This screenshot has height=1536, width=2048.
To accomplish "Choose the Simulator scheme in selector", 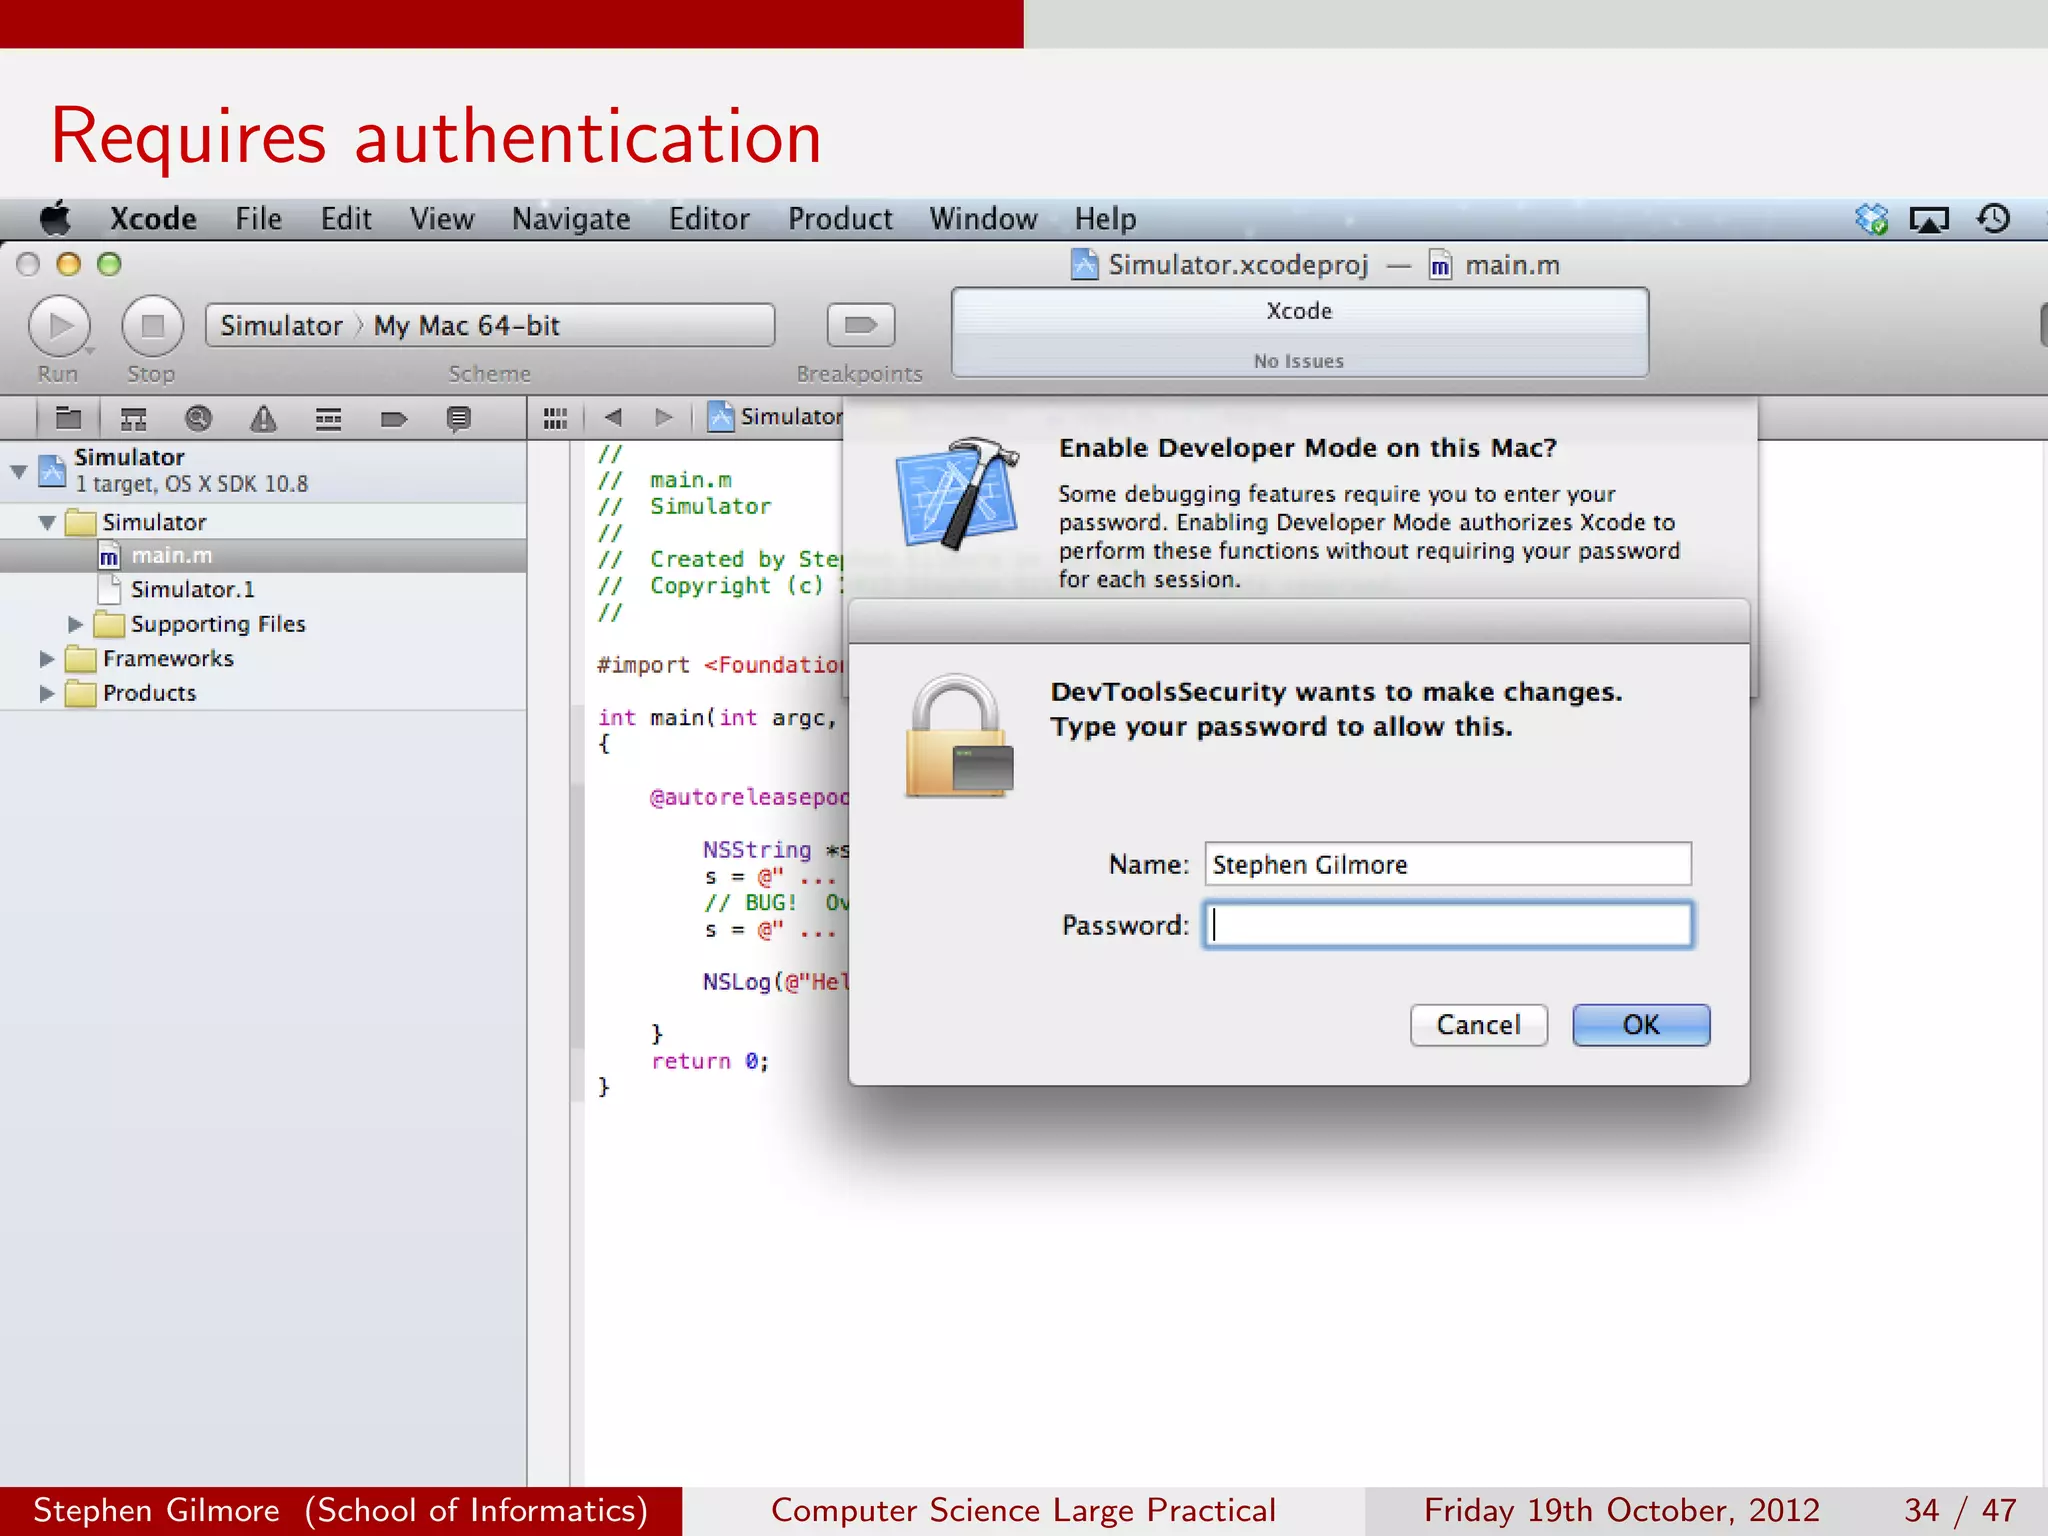I will [281, 326].
